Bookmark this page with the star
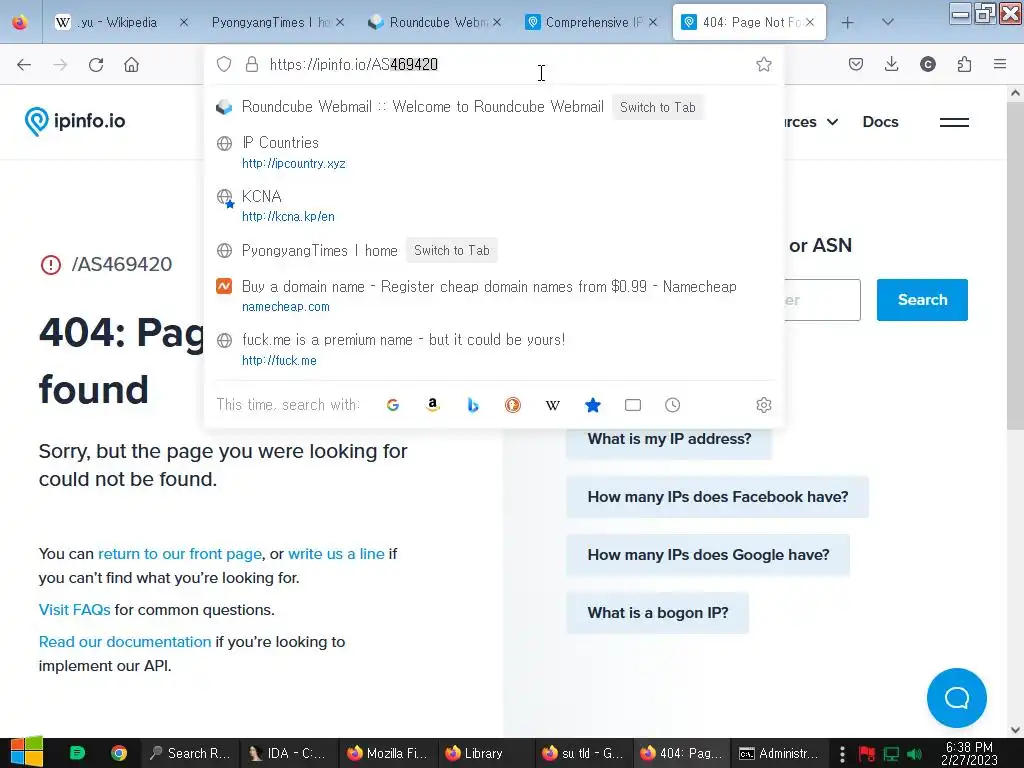1024x768 pixels. [x=763, y=64]
